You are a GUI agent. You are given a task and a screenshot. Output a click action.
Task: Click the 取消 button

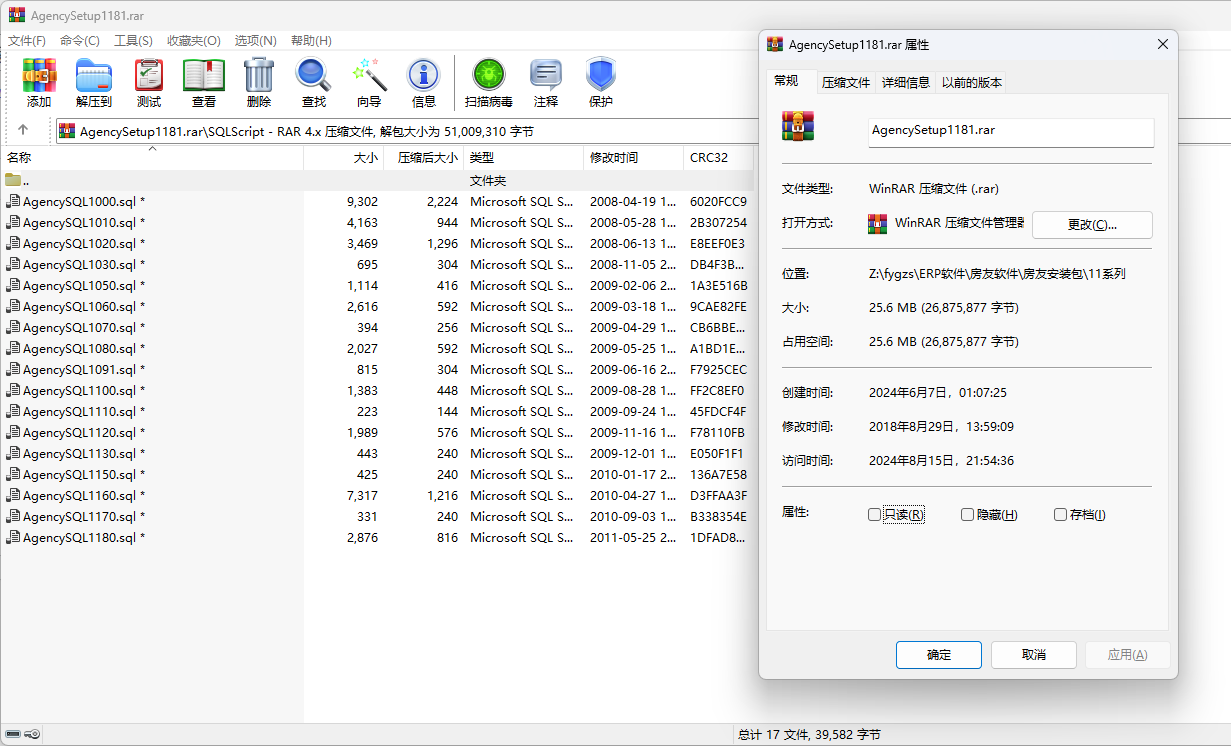click(x=1034, y=655)
